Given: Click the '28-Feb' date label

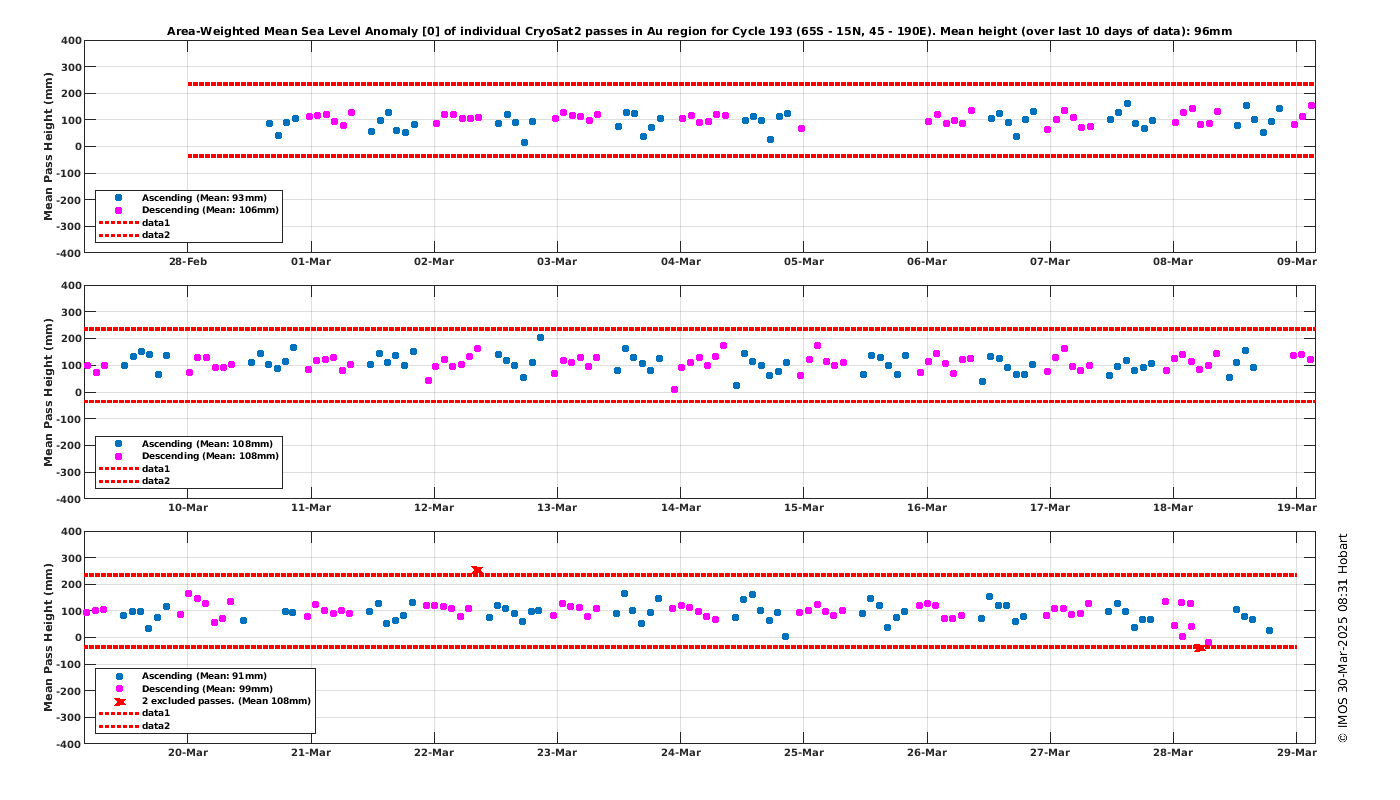Looking at the screenshot, I should pyautogui.click(x=188, y=262).
